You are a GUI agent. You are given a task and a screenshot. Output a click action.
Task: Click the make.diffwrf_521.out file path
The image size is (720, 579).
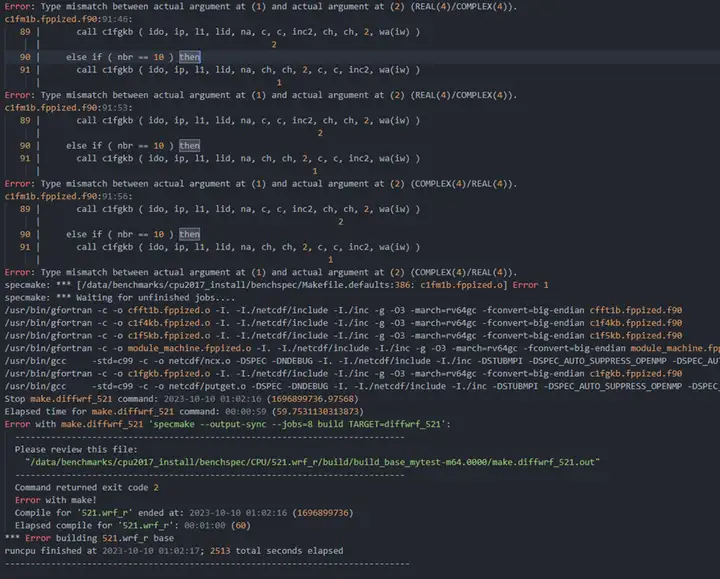click(312, 462)
